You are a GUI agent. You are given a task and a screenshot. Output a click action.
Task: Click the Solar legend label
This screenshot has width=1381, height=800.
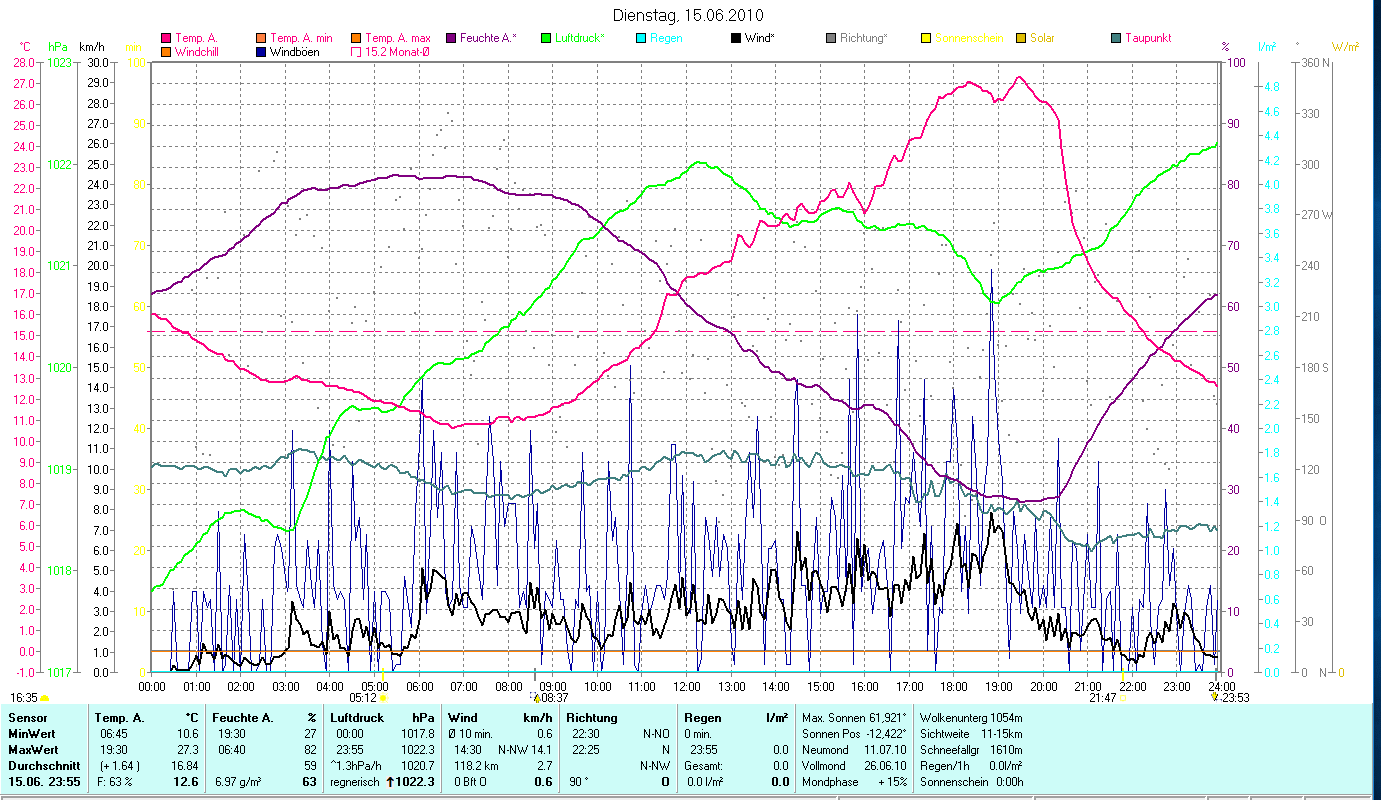(x=1041, y=38)
